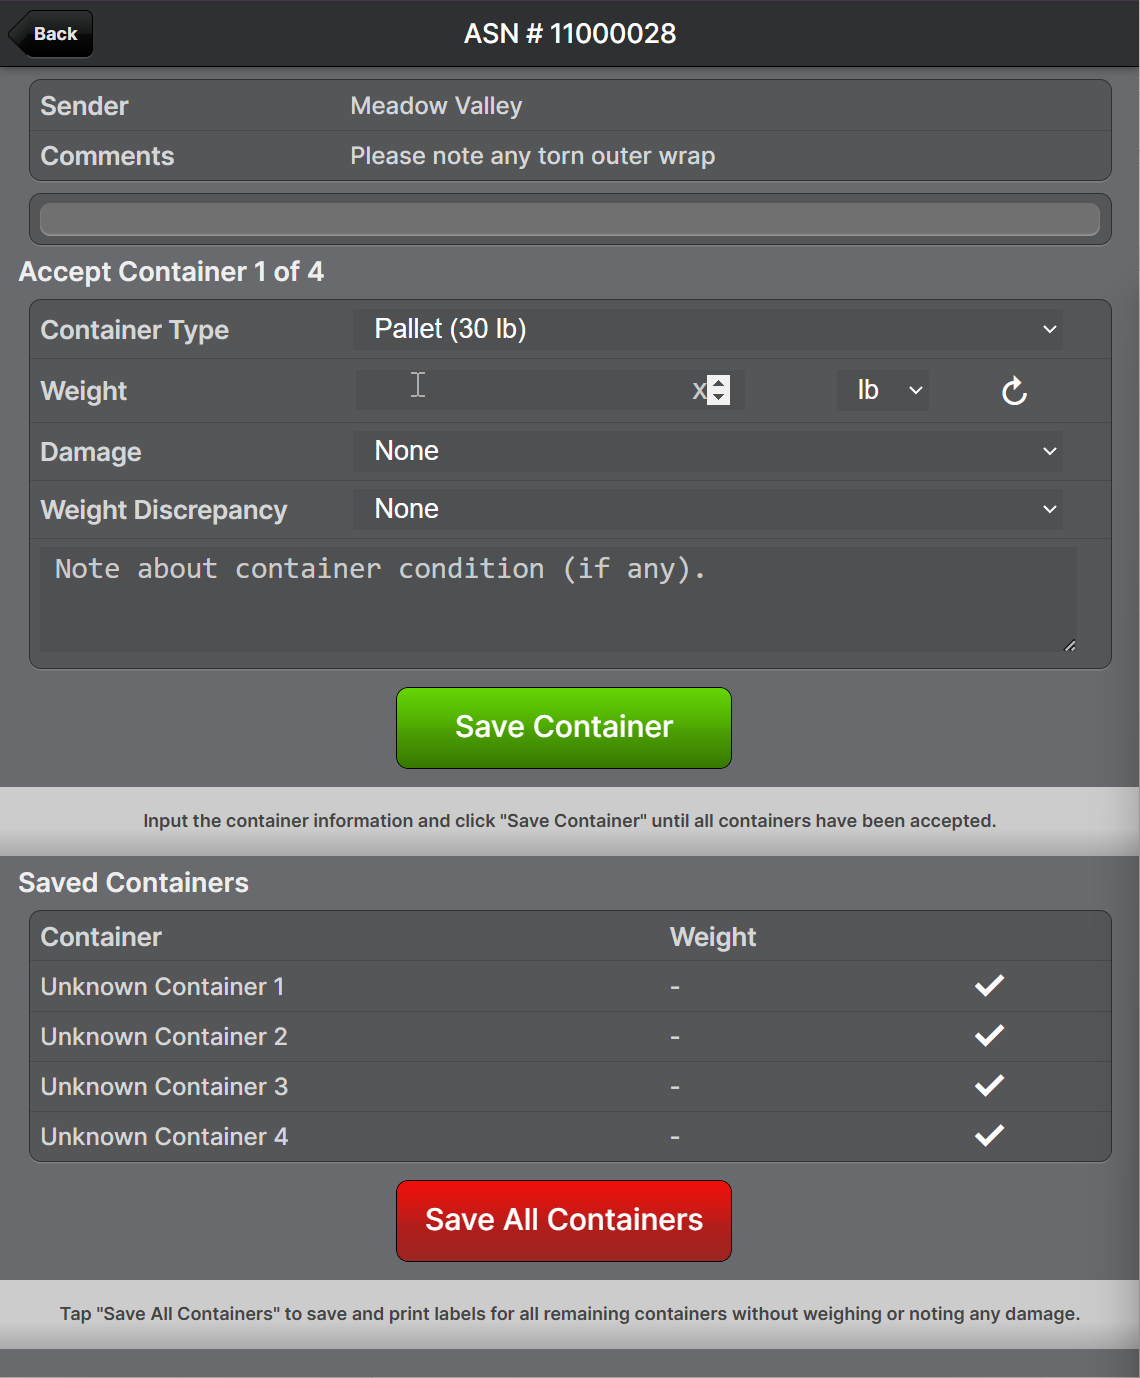Click checkmark for Unknown Container 2
Image resolution: width=1140 pixels, height=1378 pixels.
tap(989, 1036)
